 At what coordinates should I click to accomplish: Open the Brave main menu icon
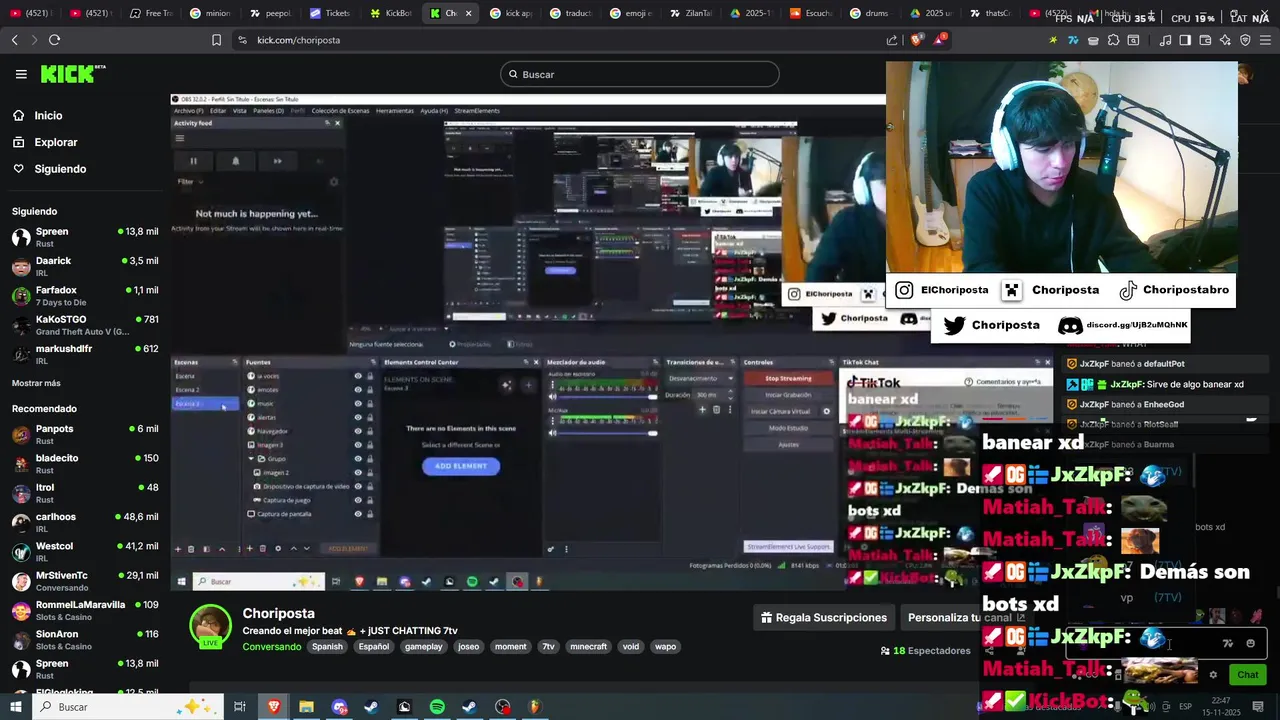[1265, 40]
